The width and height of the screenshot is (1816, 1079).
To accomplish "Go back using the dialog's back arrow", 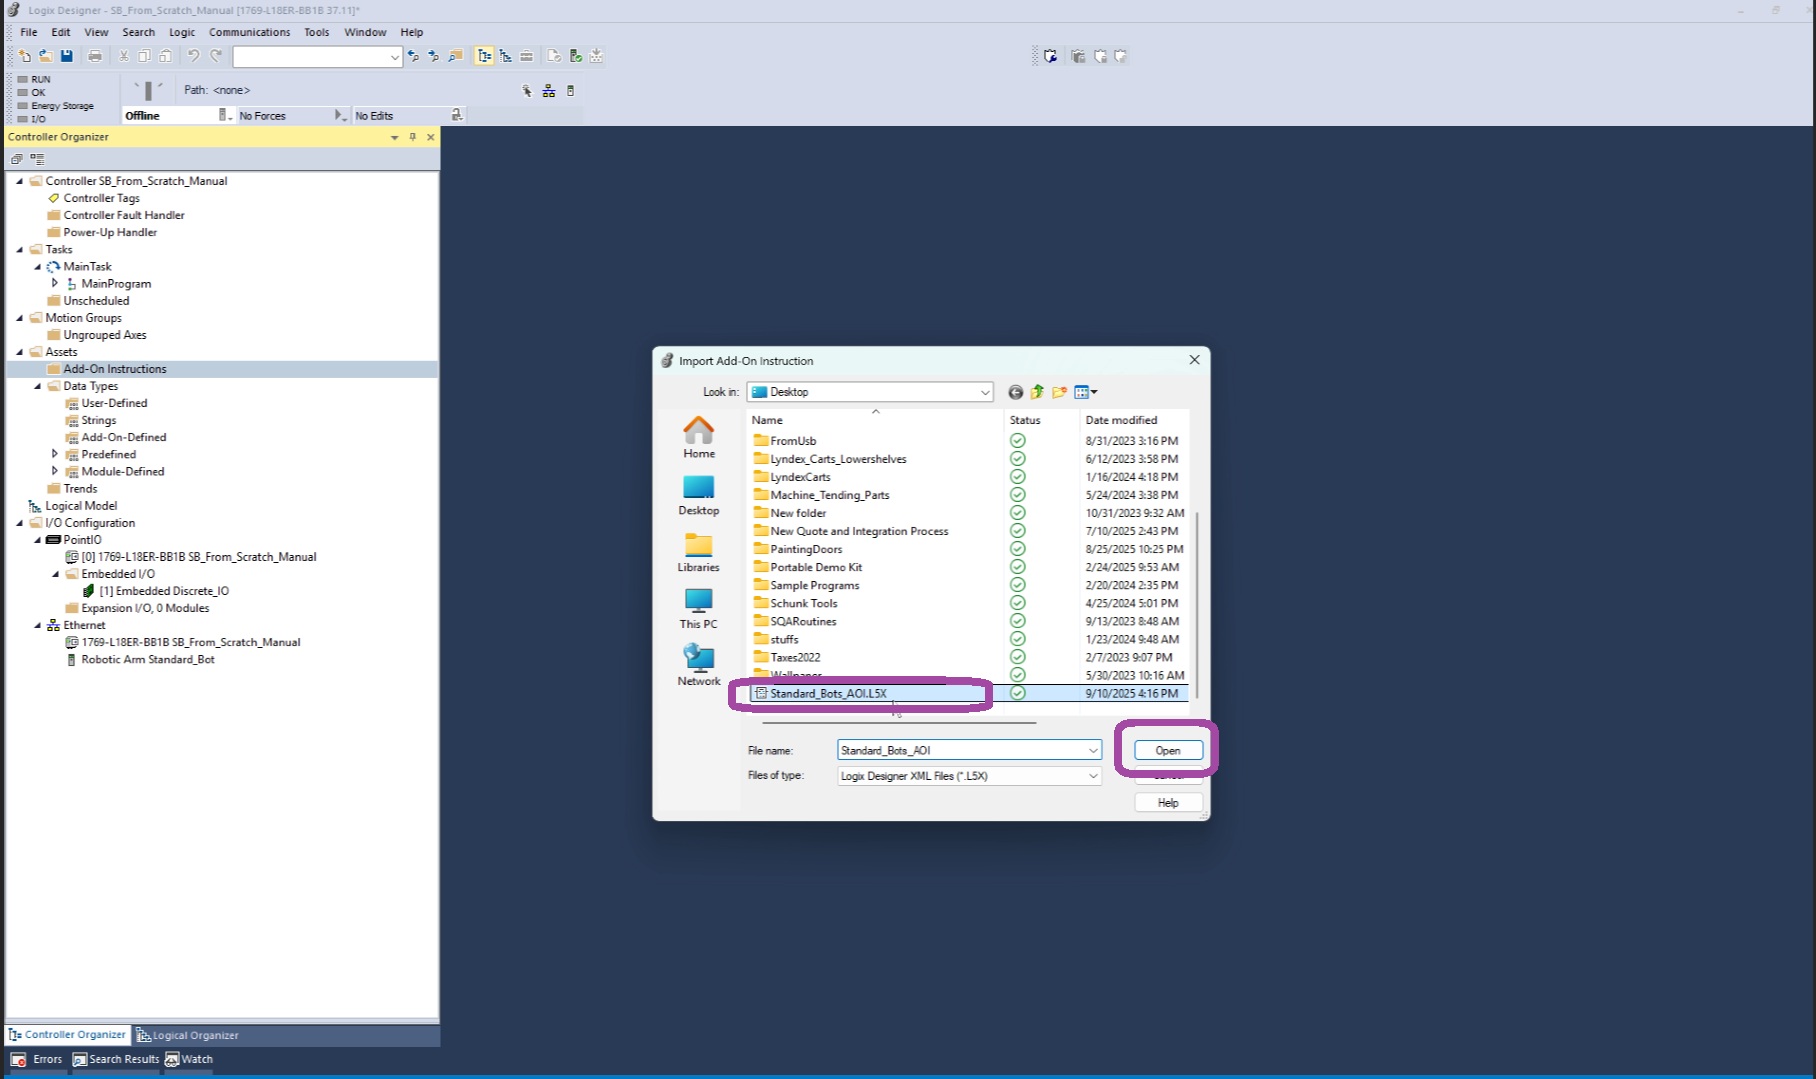I will point(1015,392).
